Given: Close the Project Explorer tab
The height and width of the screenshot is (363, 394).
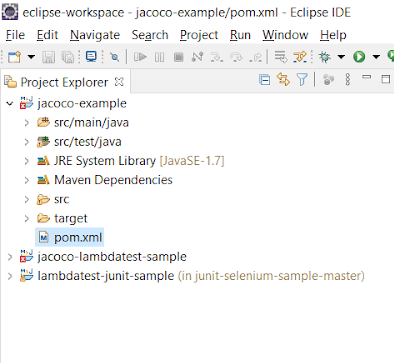Looking at the screenshot, I should [119, 82].
